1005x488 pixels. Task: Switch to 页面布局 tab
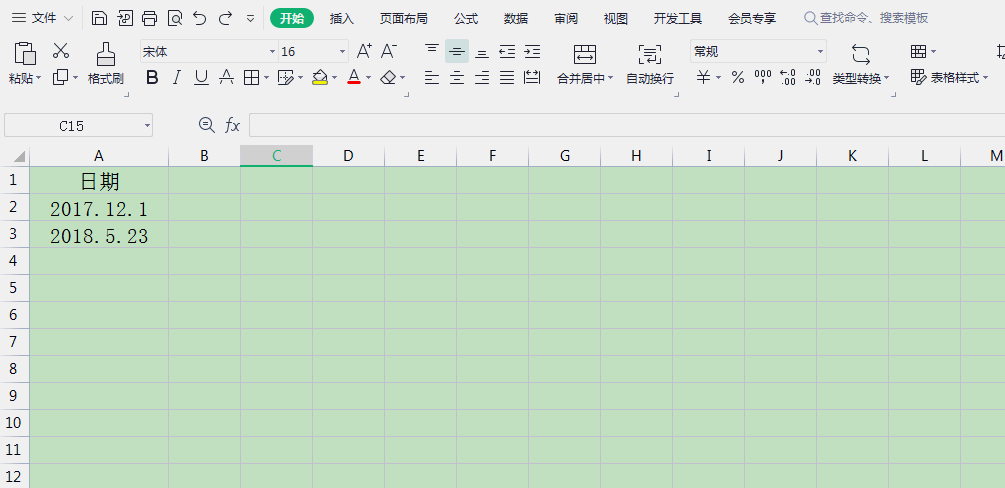pos(403,19)
